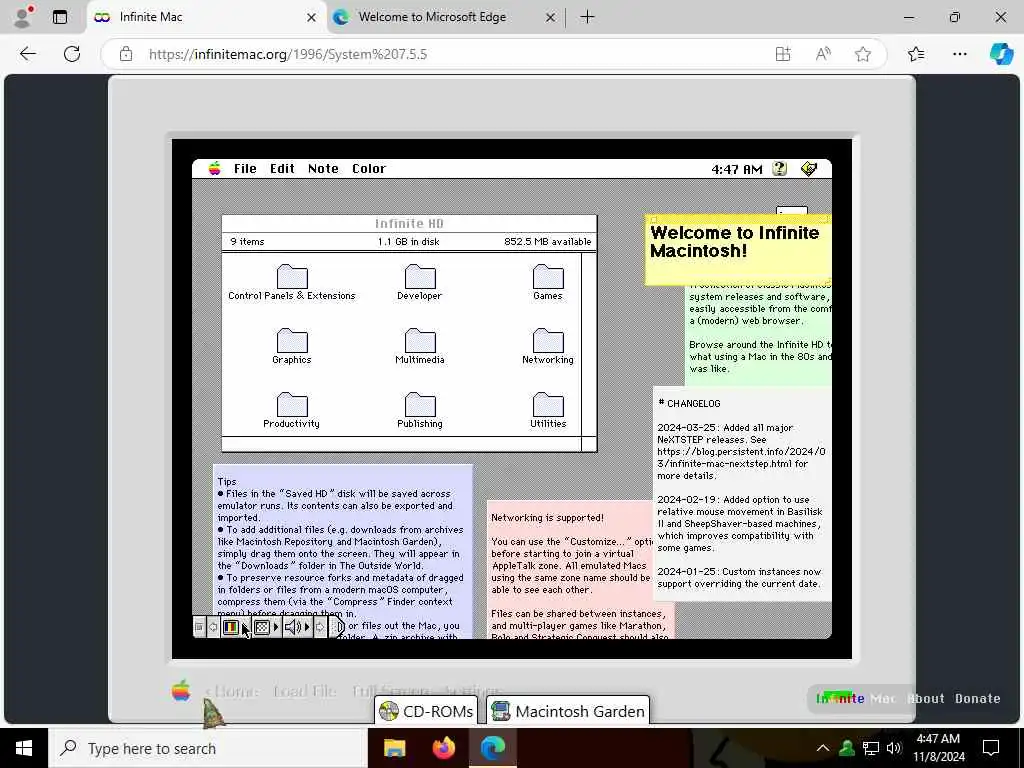Open the Application menu icon at Mac menu bar right
1024x768 pixels.
click(809, 168)
